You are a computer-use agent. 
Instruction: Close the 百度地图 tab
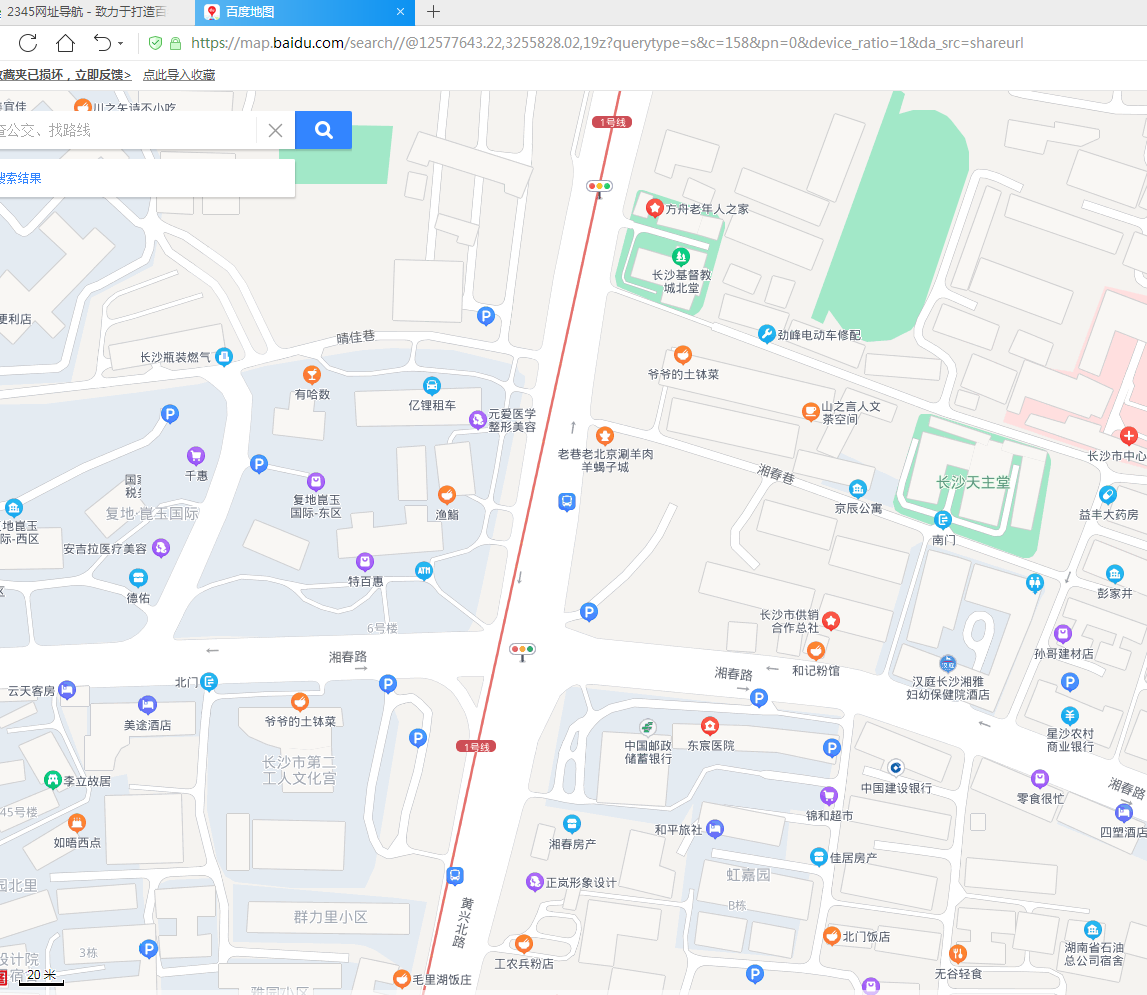point(400,12)
